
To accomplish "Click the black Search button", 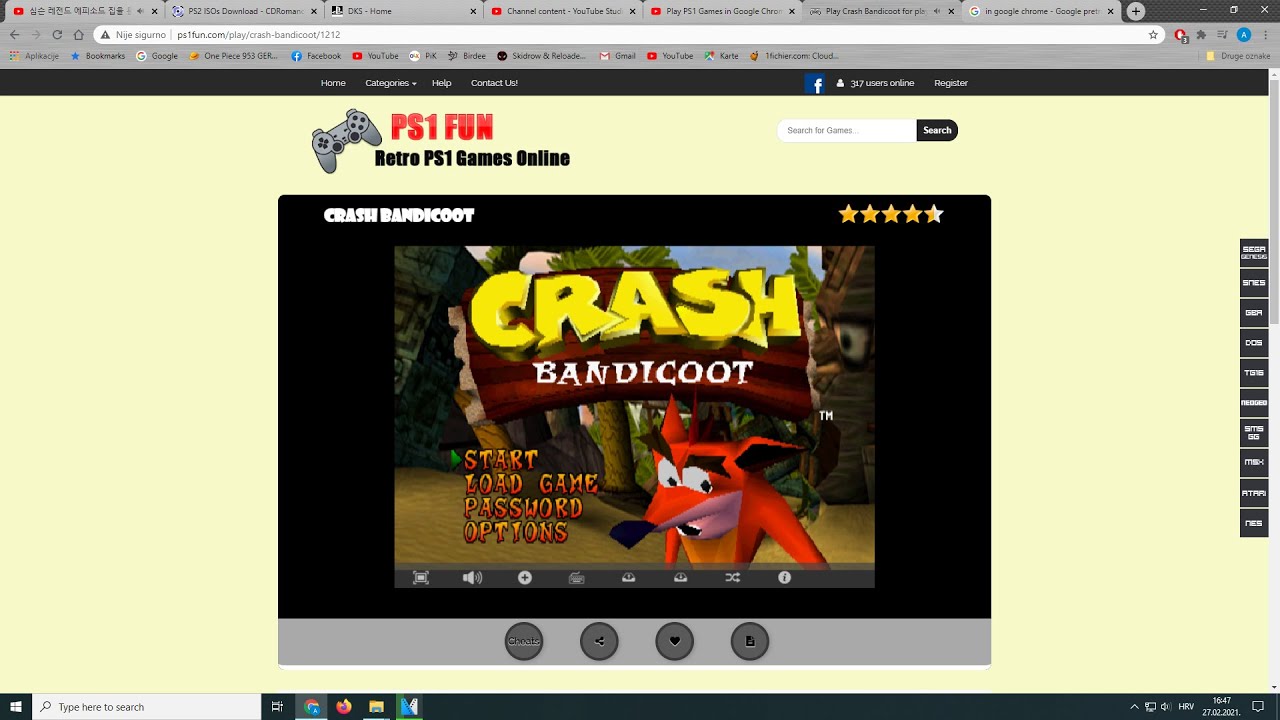I will pyautogui.click(x=937, y=130).
